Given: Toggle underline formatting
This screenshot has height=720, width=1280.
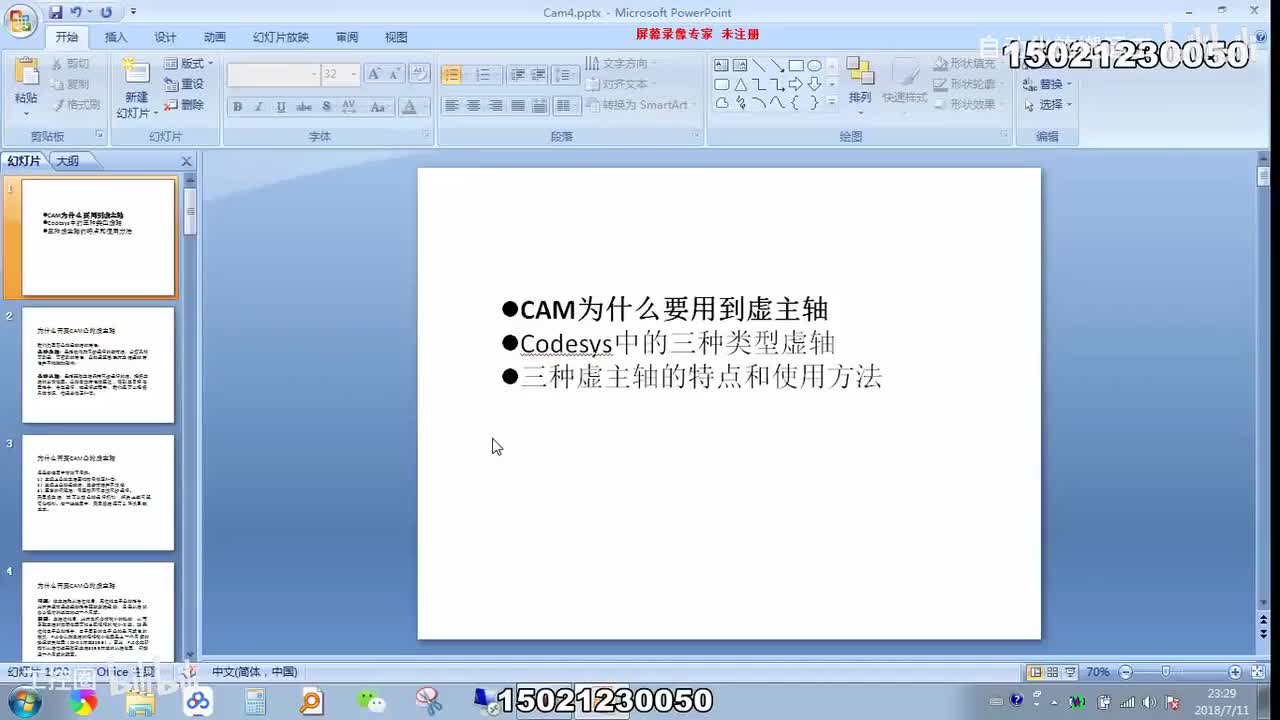Looking at the screenshot, I should 281,106.
